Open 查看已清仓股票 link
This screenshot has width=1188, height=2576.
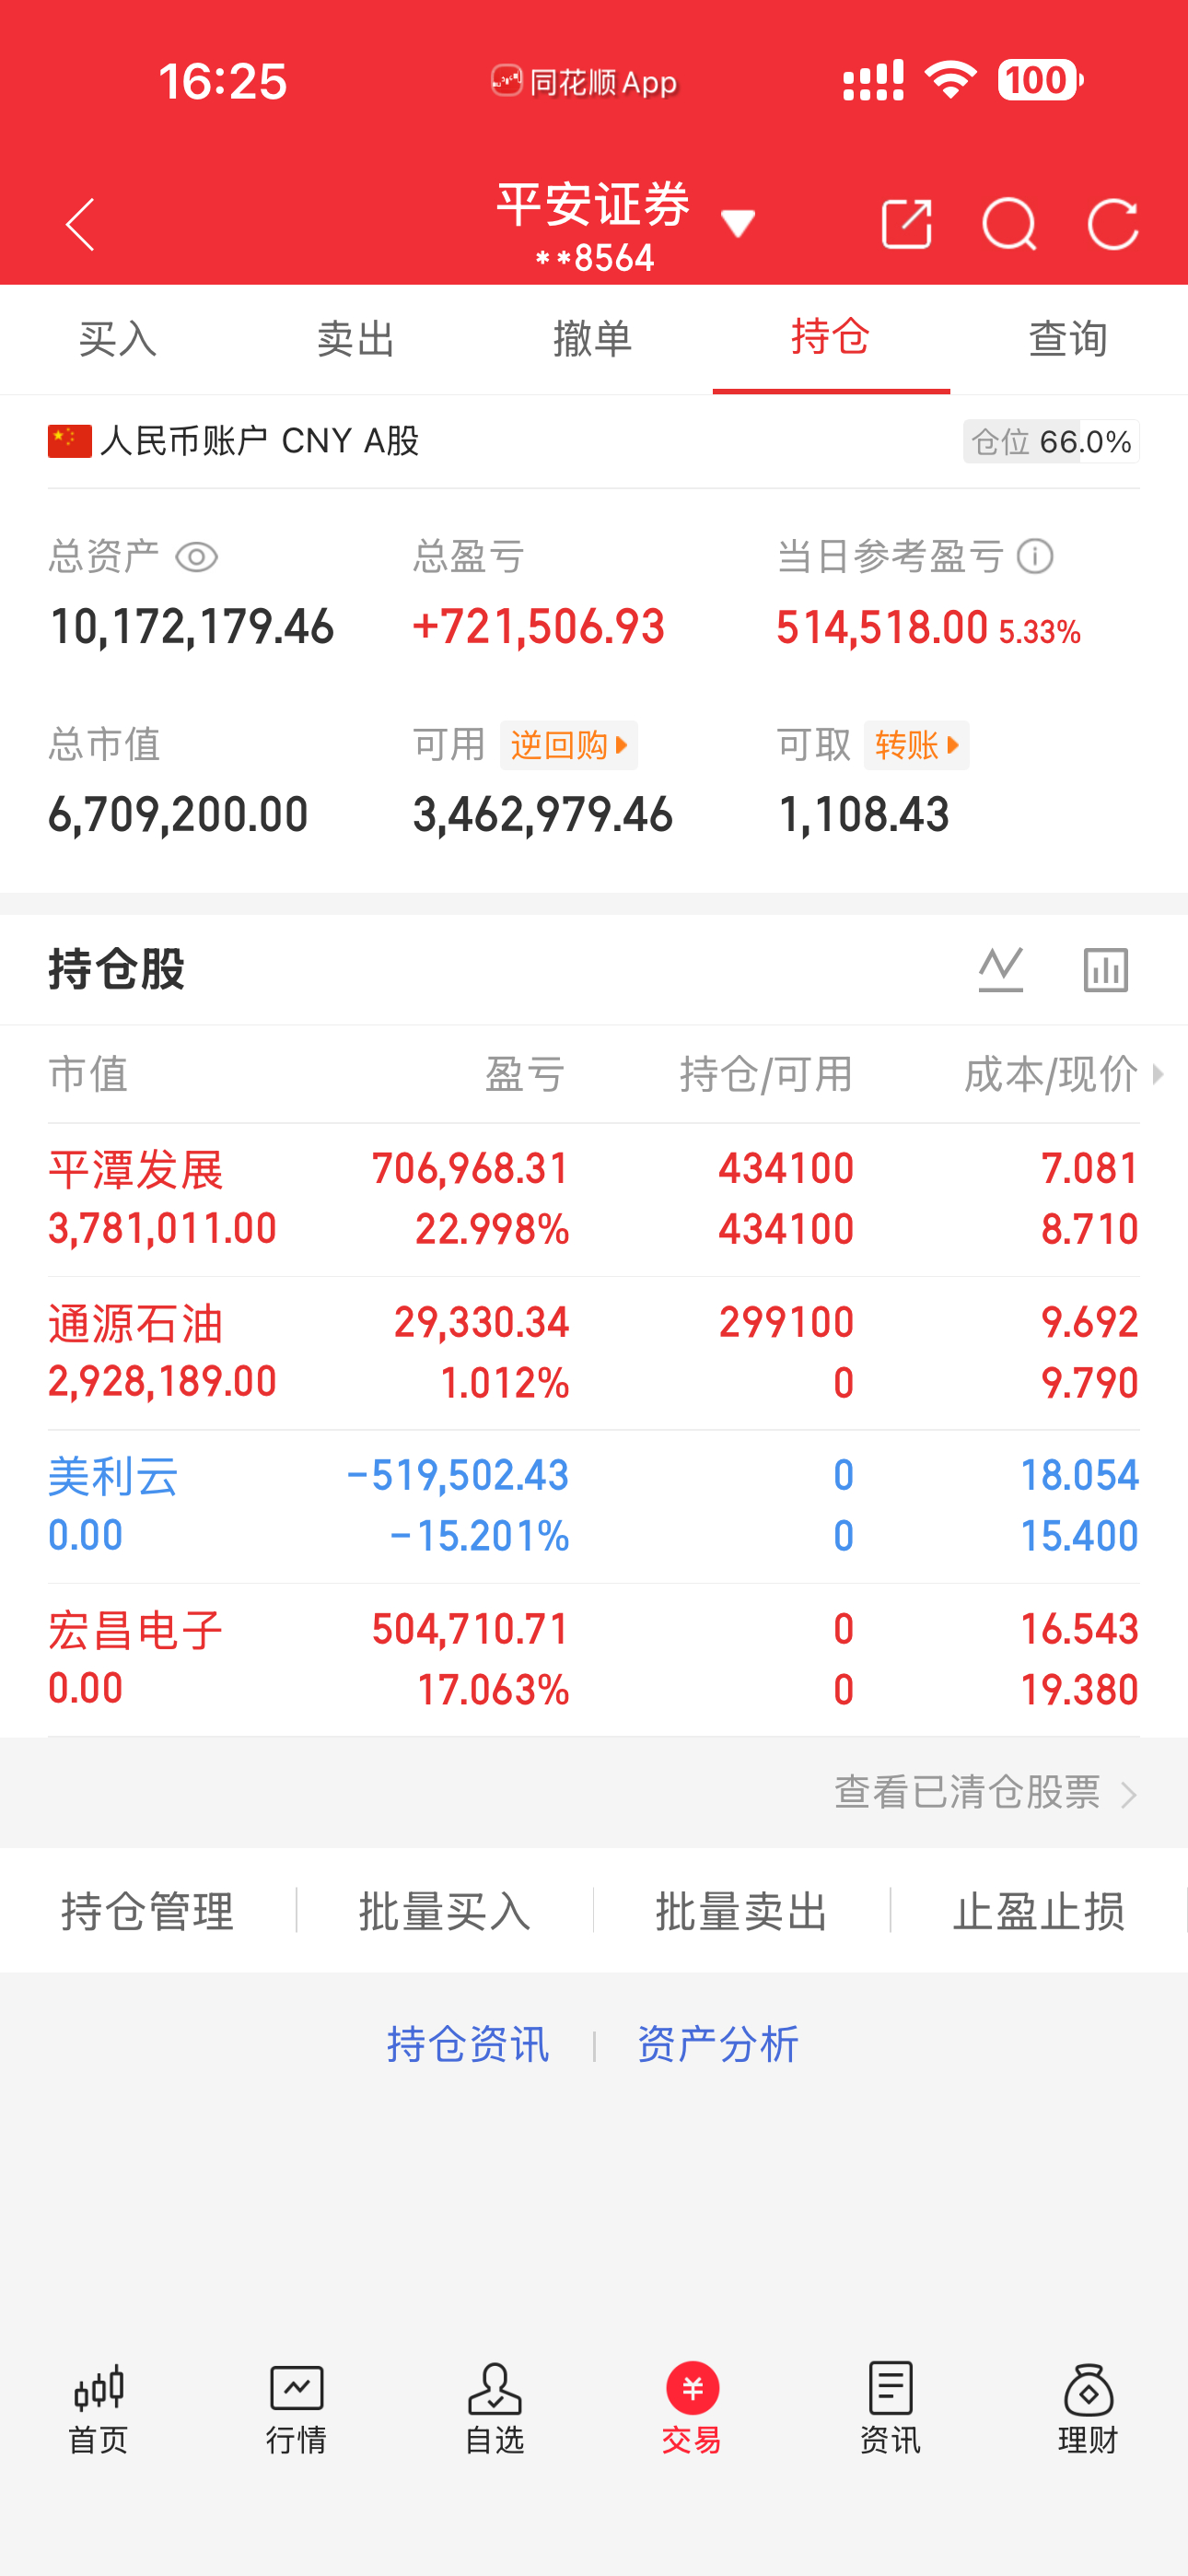pyautogui.click(x=986, y=1793)
